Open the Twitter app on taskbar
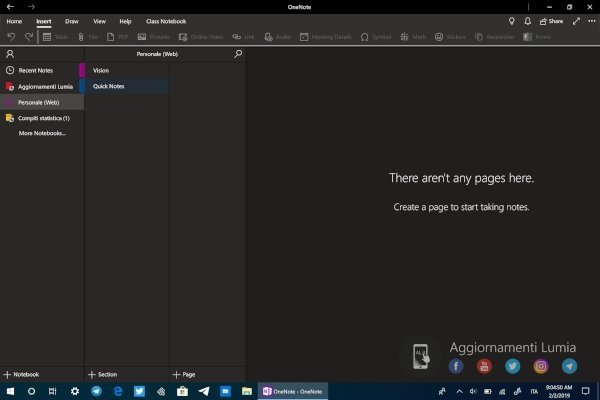This screenshot has height=400, width=600. point(139,391)
